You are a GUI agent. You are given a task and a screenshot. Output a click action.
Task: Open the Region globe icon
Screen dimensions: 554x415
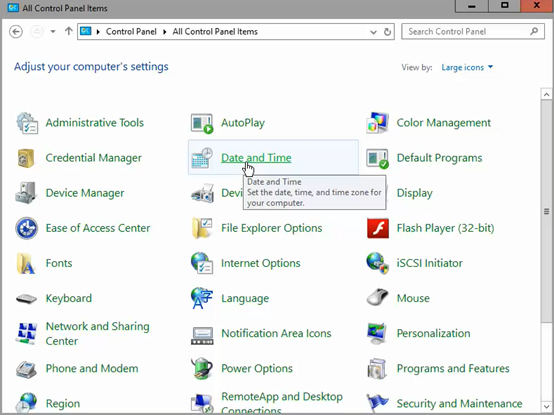pyautogui.click(x=26, y=403)
